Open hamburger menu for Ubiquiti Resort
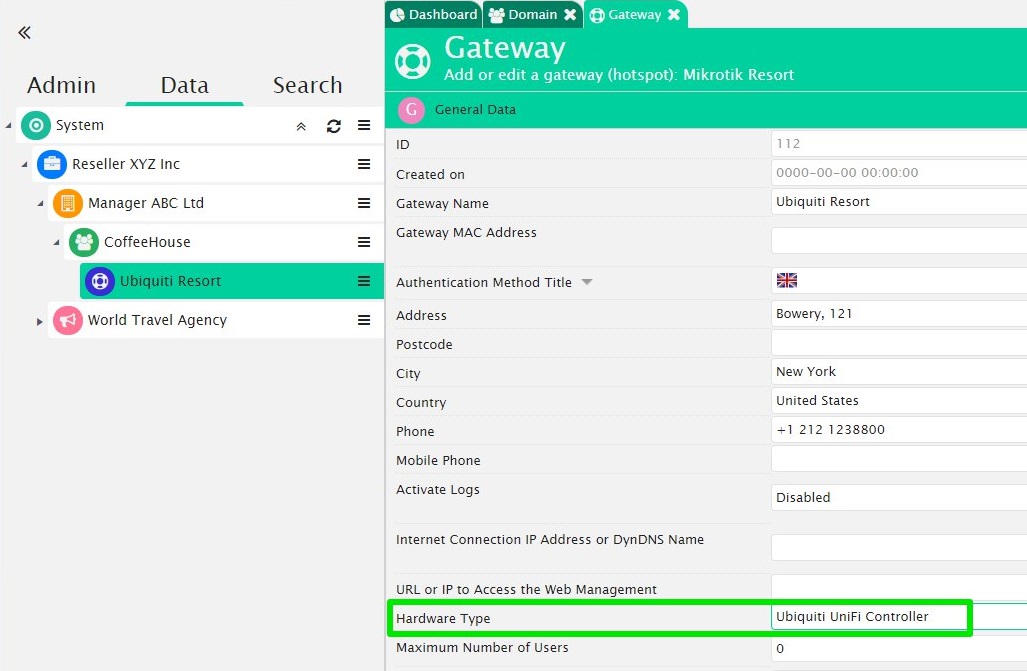Screen dimensions: 1027x671 tap(364, 281)
